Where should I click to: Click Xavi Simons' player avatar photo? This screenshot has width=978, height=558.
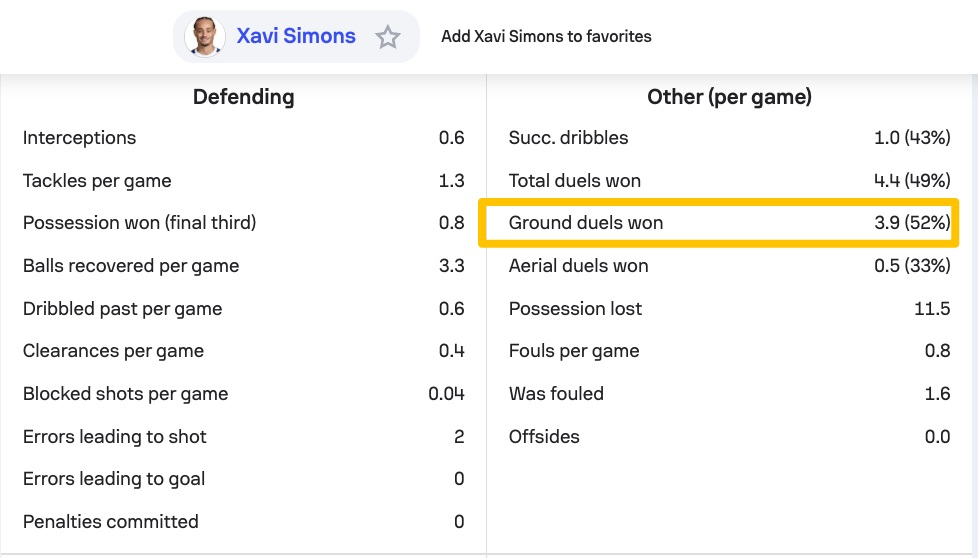point(205,37)
